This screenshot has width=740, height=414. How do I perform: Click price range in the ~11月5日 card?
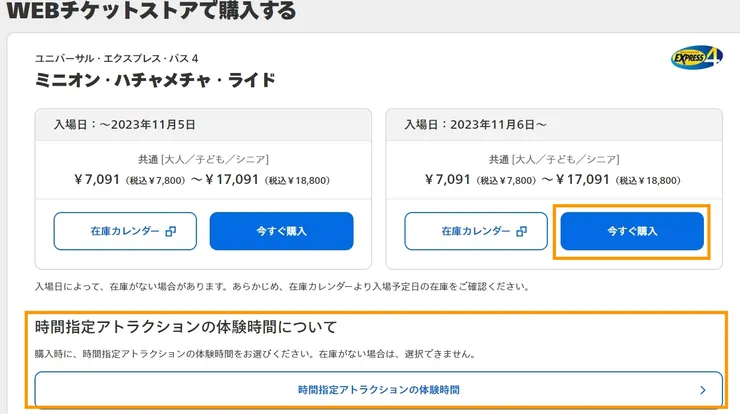[202, 180]
